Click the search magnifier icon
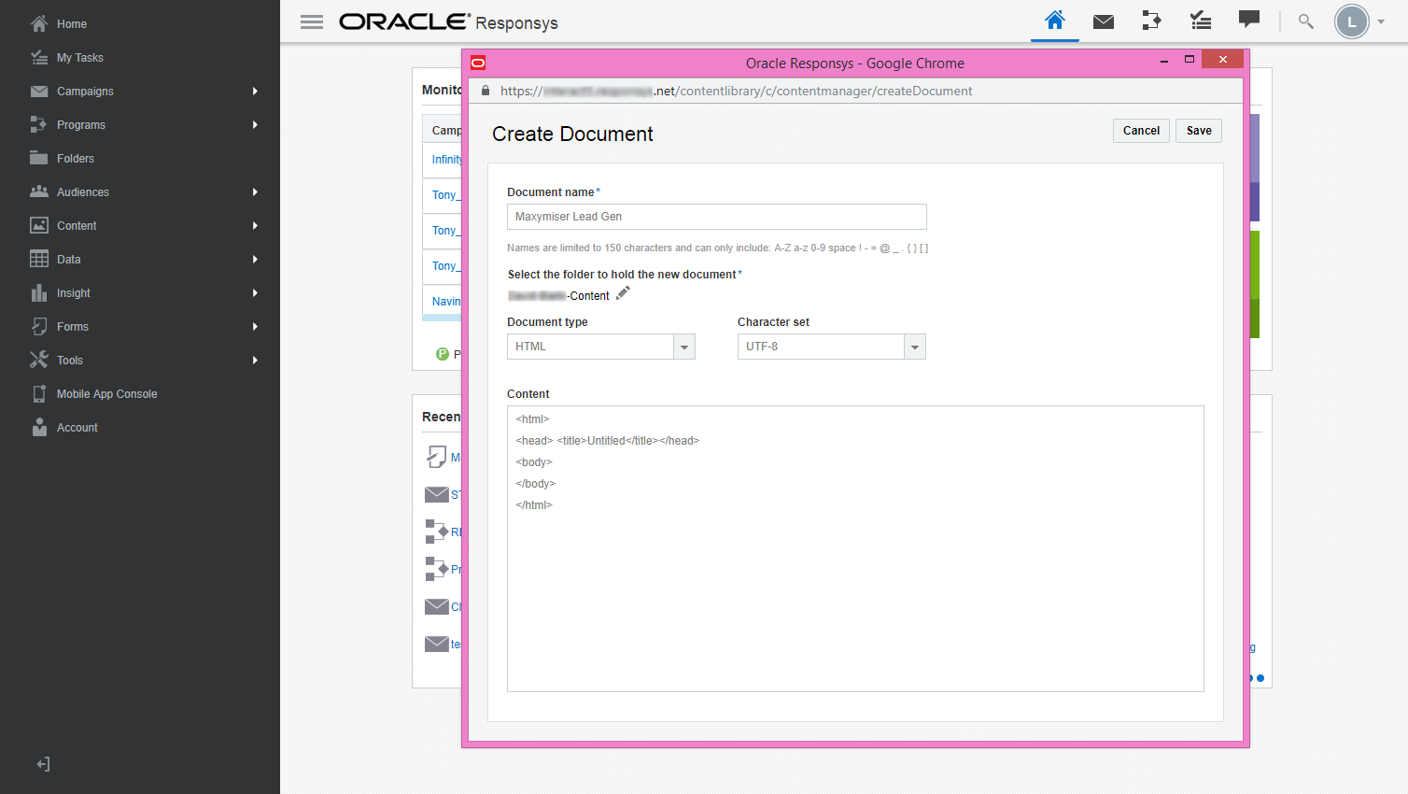Image resolution: width=1408 pixels, height=794 pixels. tap(1306, 21)
